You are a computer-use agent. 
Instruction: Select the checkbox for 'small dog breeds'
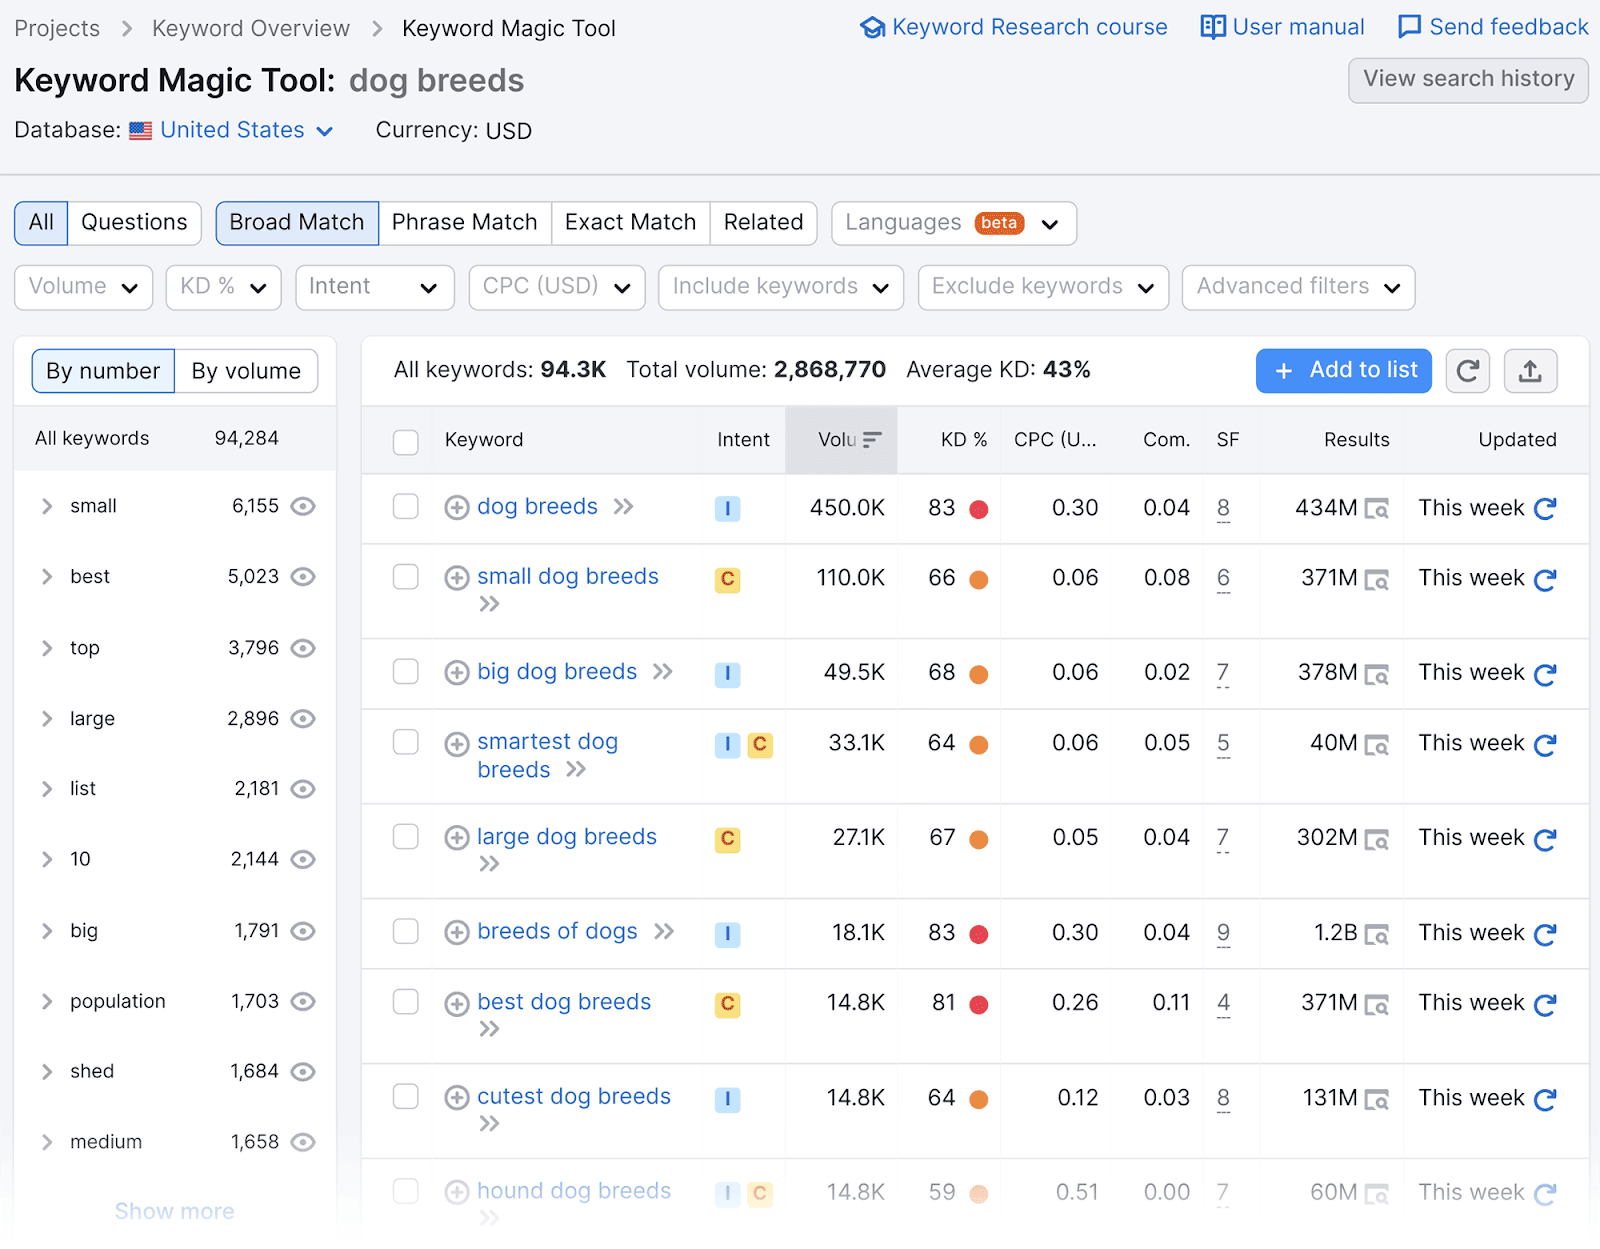click(406, 577)
